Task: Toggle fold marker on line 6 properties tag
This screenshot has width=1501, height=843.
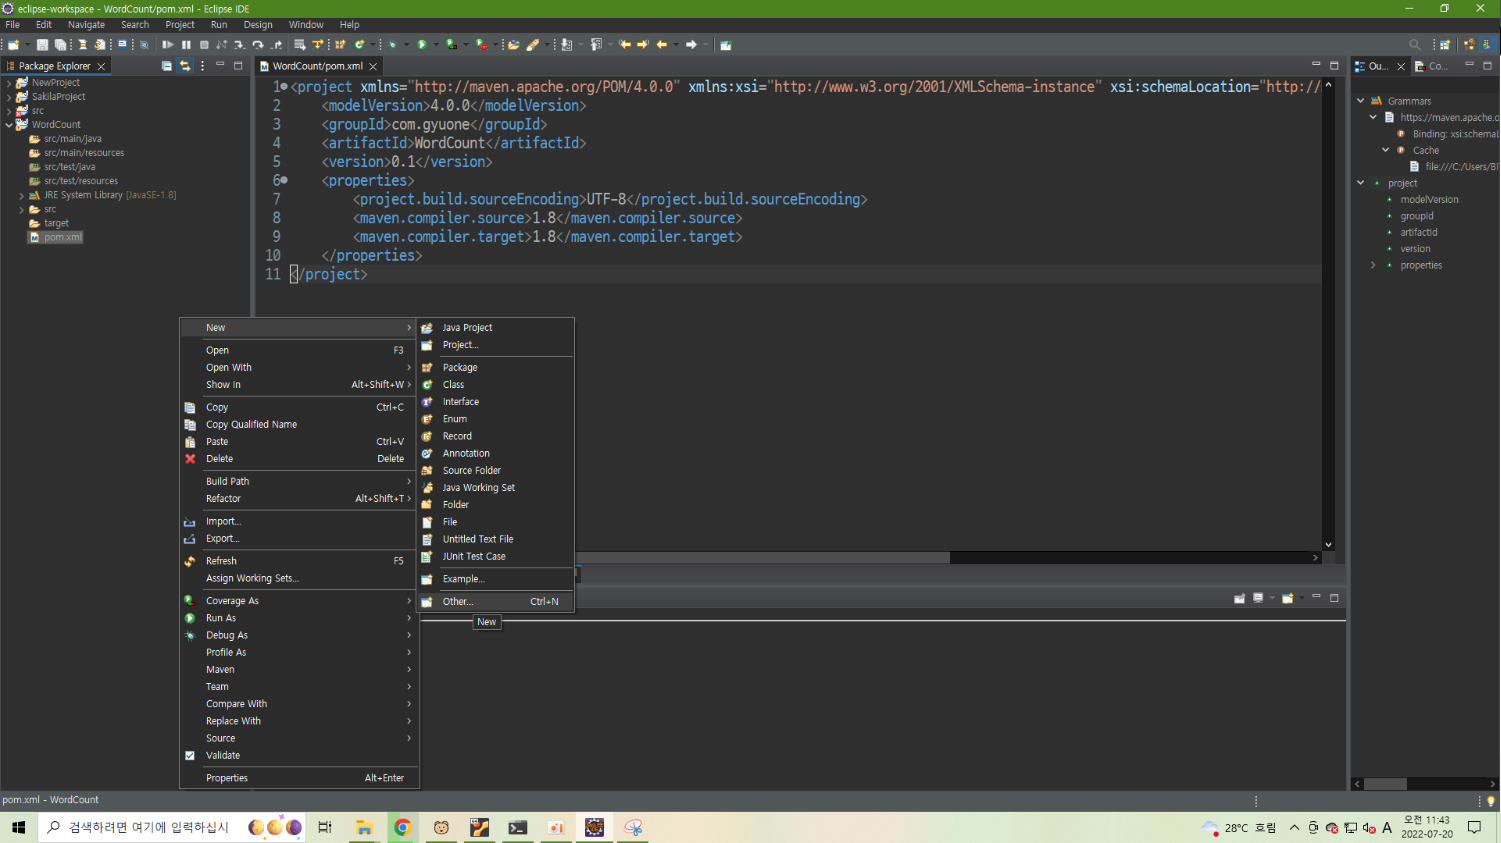Action: tap(284, 180)
